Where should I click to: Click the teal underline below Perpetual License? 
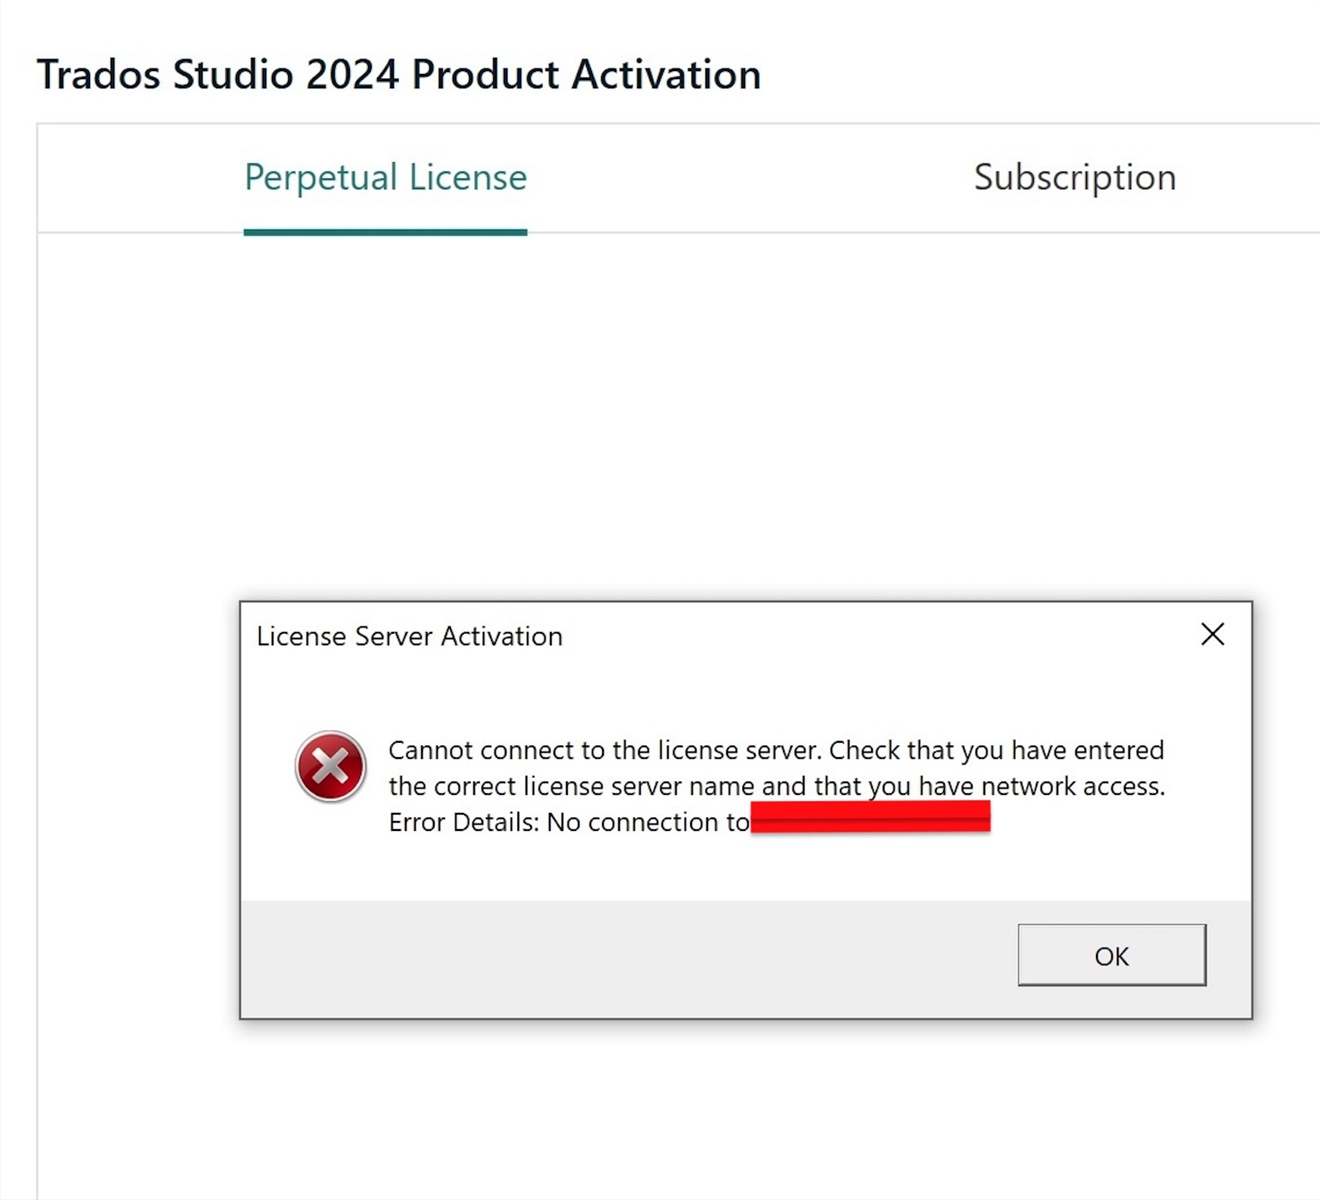pyautogui.click(x=385, y=232)
